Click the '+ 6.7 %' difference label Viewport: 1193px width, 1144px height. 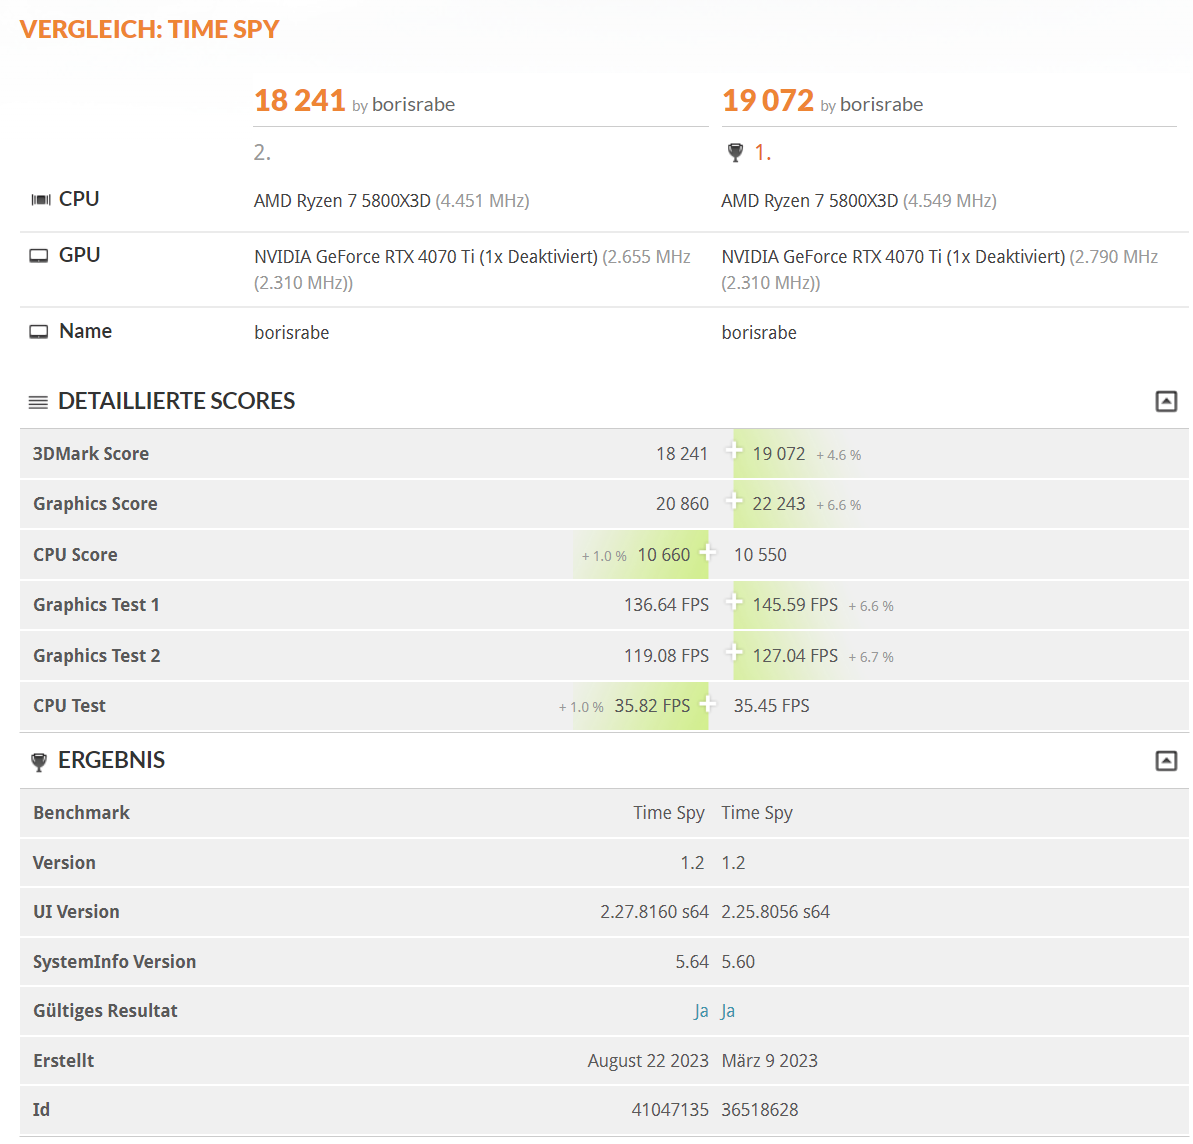coord(871,657)
